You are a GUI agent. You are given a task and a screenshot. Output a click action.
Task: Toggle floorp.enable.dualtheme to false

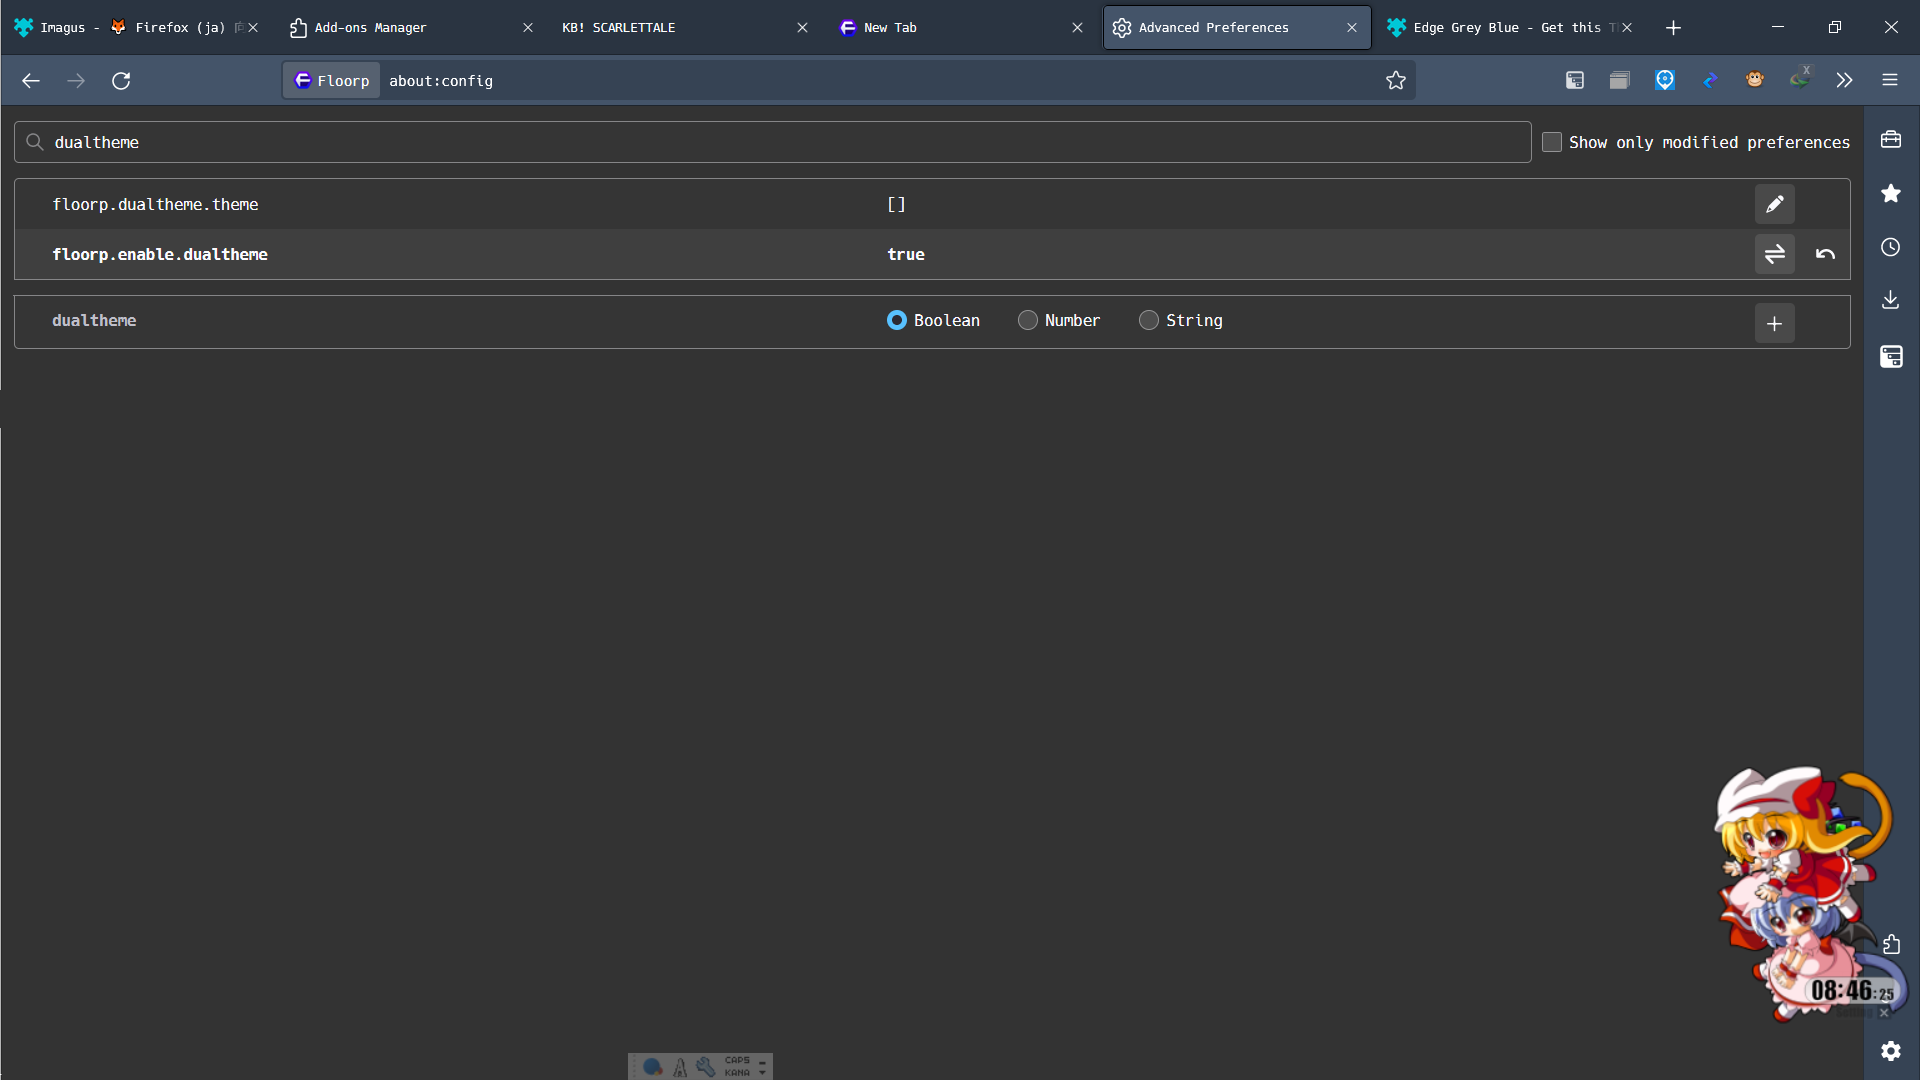[1775, 254]
